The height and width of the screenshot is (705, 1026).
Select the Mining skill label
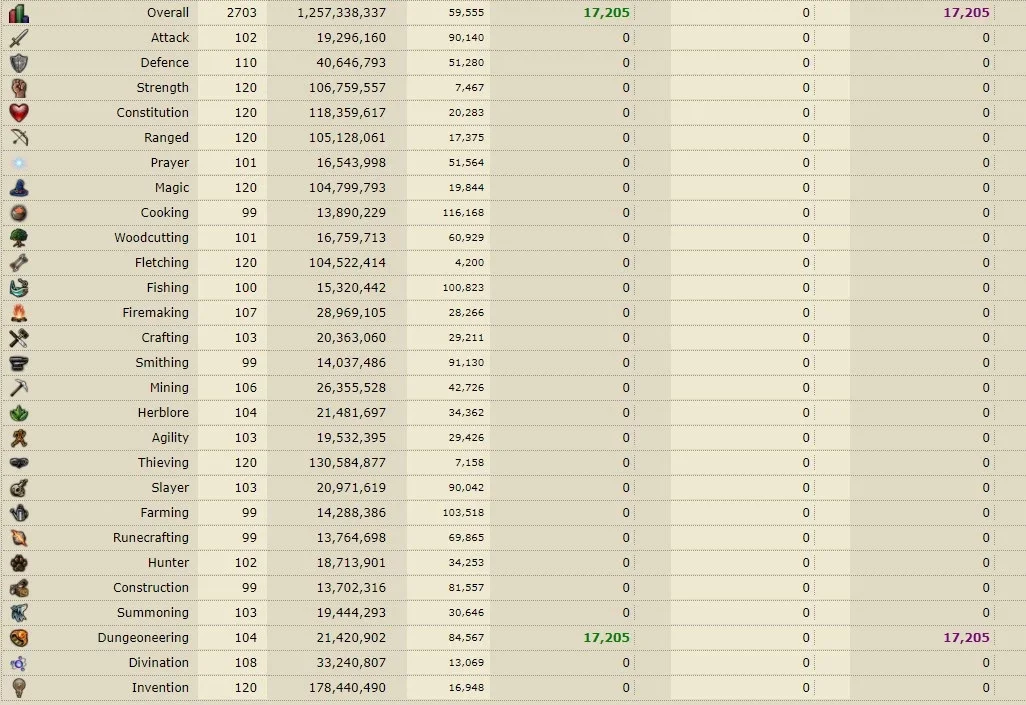pos(169,388)
